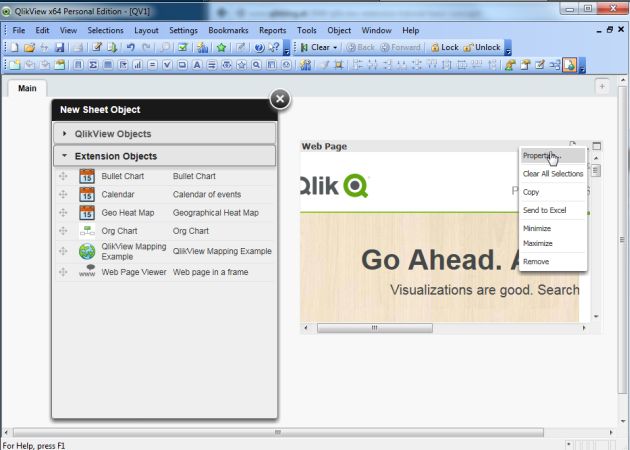This screenshot has width=630, height=450.
Task: Click the Create Container Object icon
Action: pos(271,65)
